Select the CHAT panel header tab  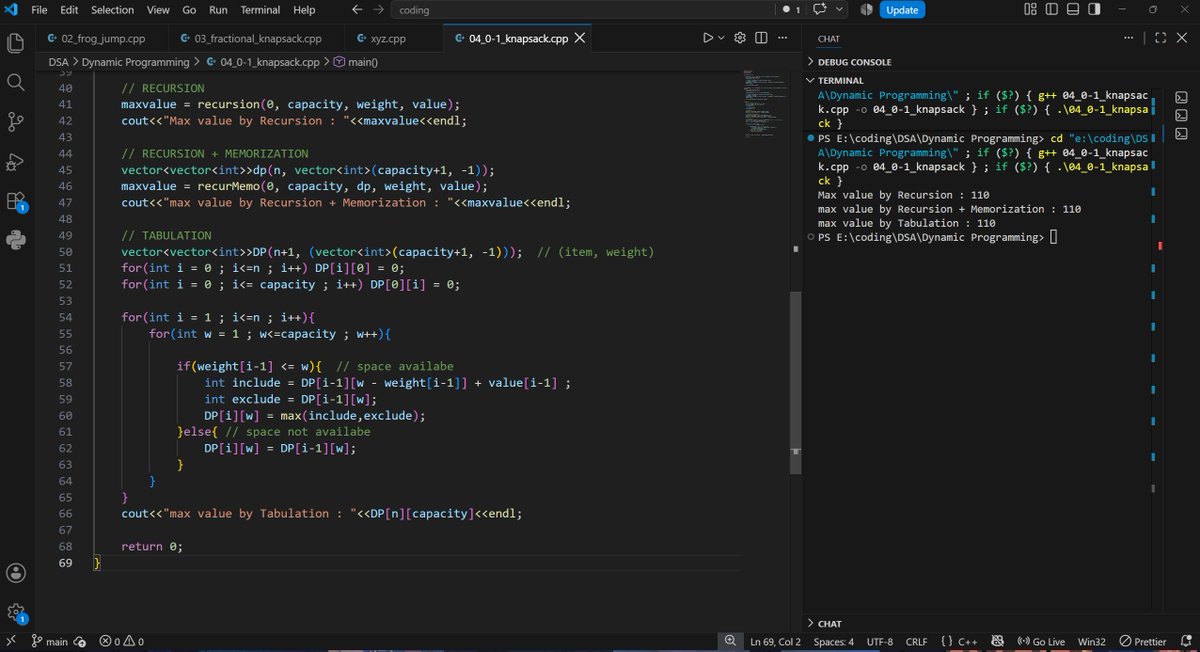click(829, 38)
